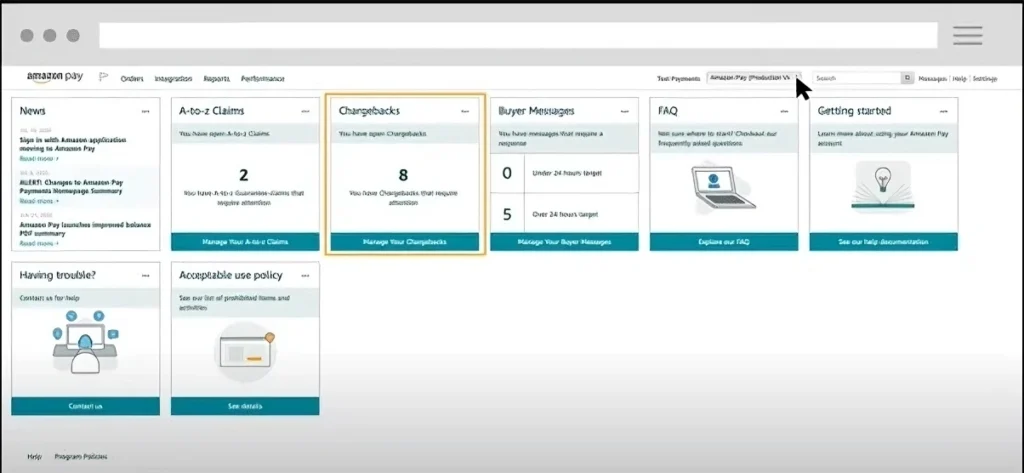Read more about the ALERT homepage summary news
The width and height of the screenshot is (1024, 473).
pos(39,201)
